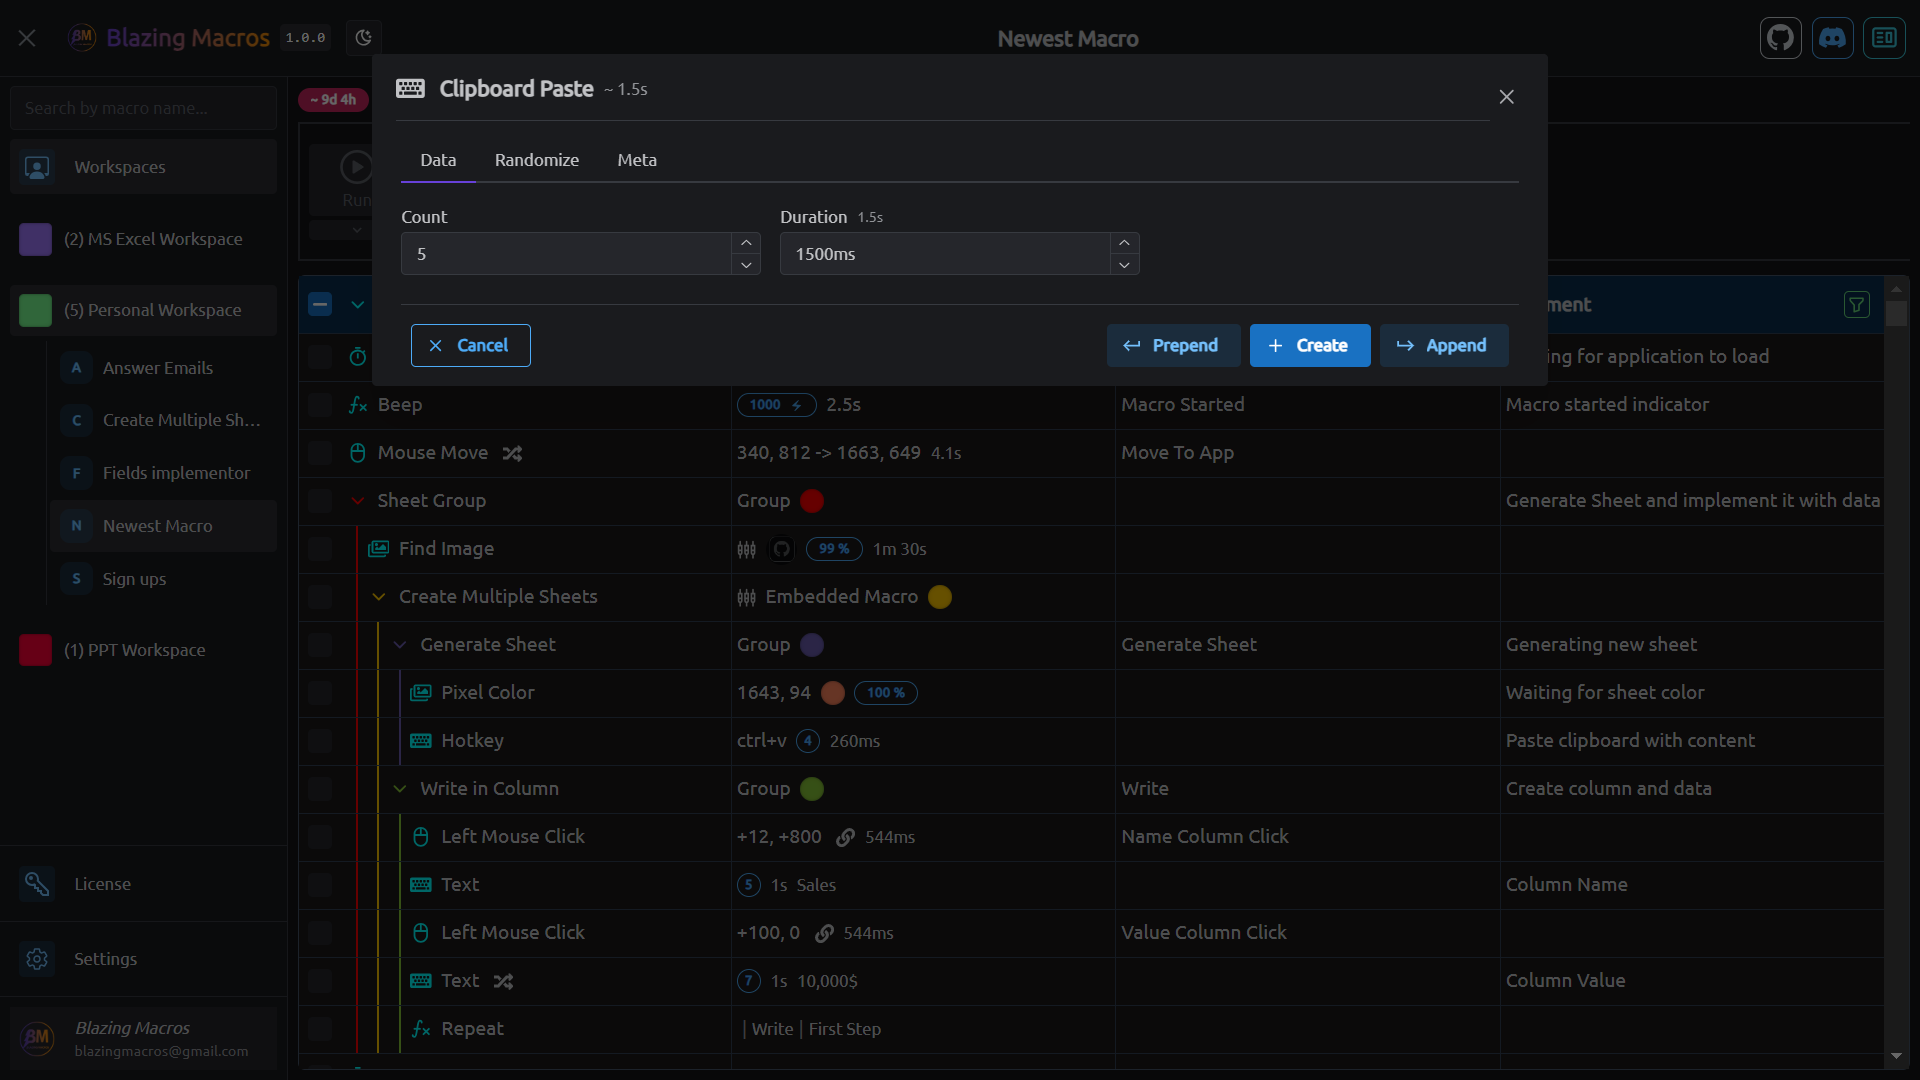
Task: Increase Count with up arrow
Action: pyautogui.click(x=746, y=243)
